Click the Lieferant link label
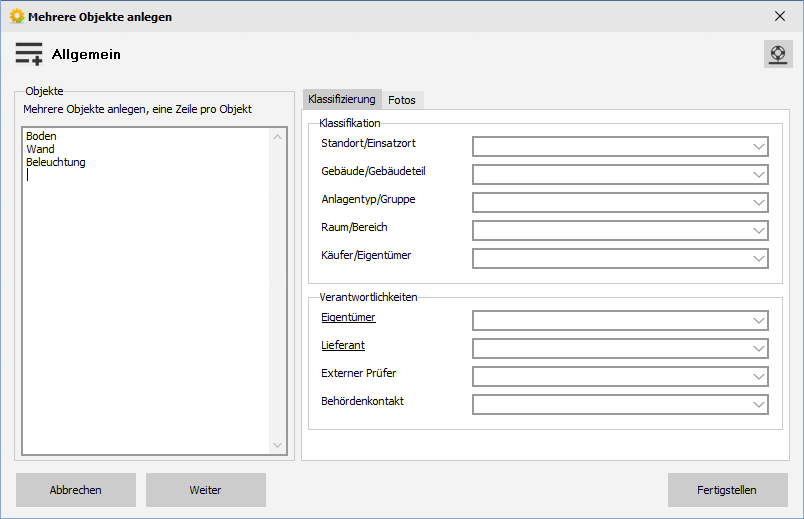Viewport: 804px width, 519px height. [343, 345]
